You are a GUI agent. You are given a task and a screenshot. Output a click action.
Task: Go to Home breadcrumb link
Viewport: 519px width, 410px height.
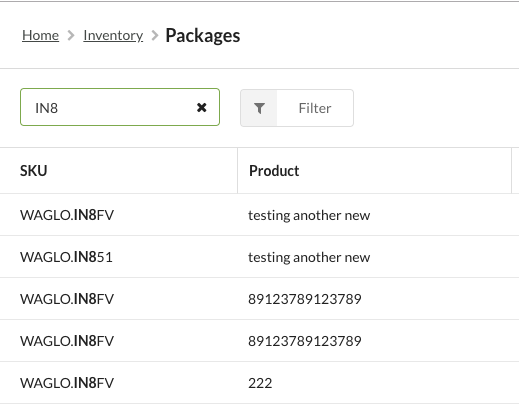point(40,35)
